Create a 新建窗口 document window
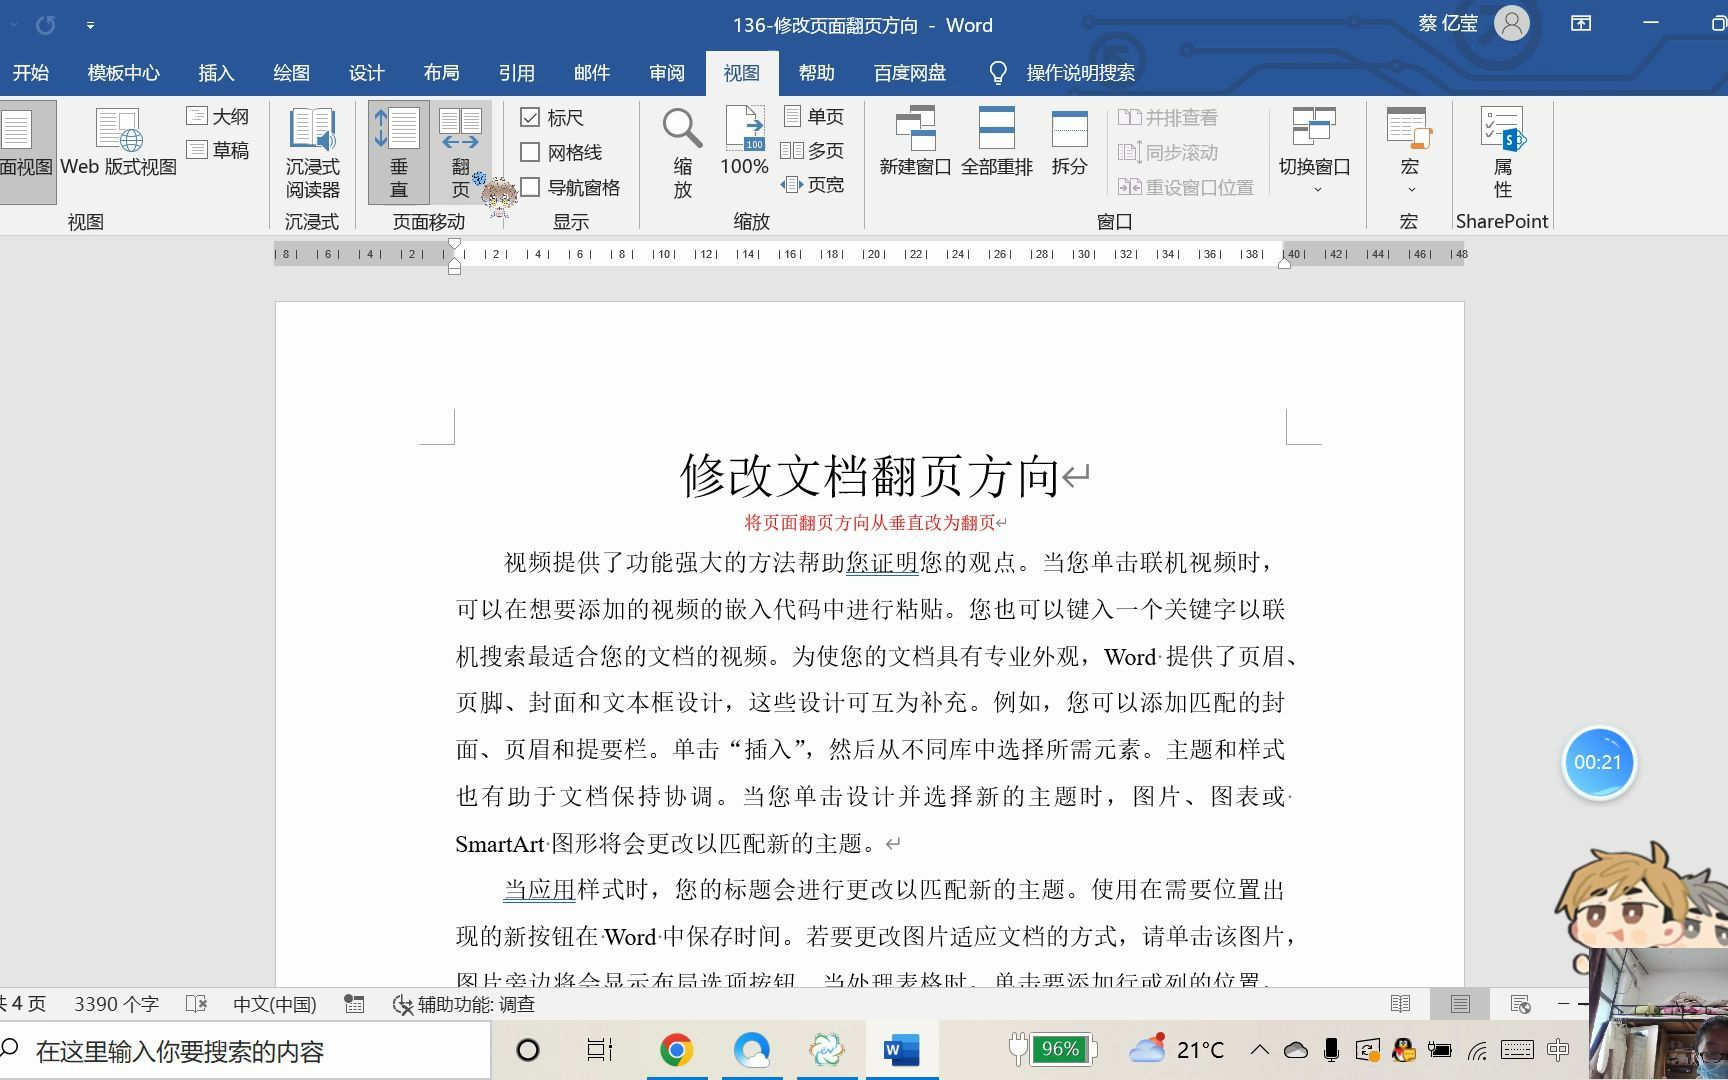This screenshot has width=1728, height=1080. point(915,145)
